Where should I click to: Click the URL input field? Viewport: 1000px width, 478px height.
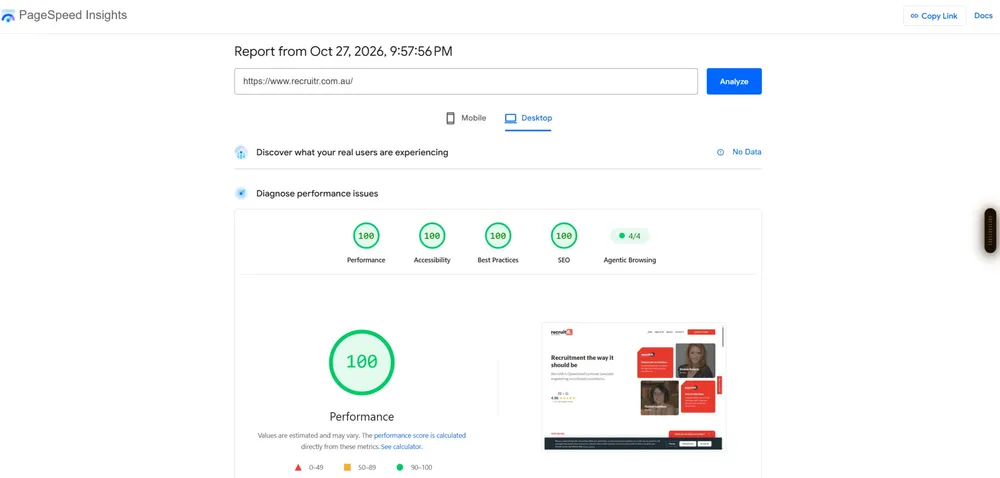(x=466, y=82)
